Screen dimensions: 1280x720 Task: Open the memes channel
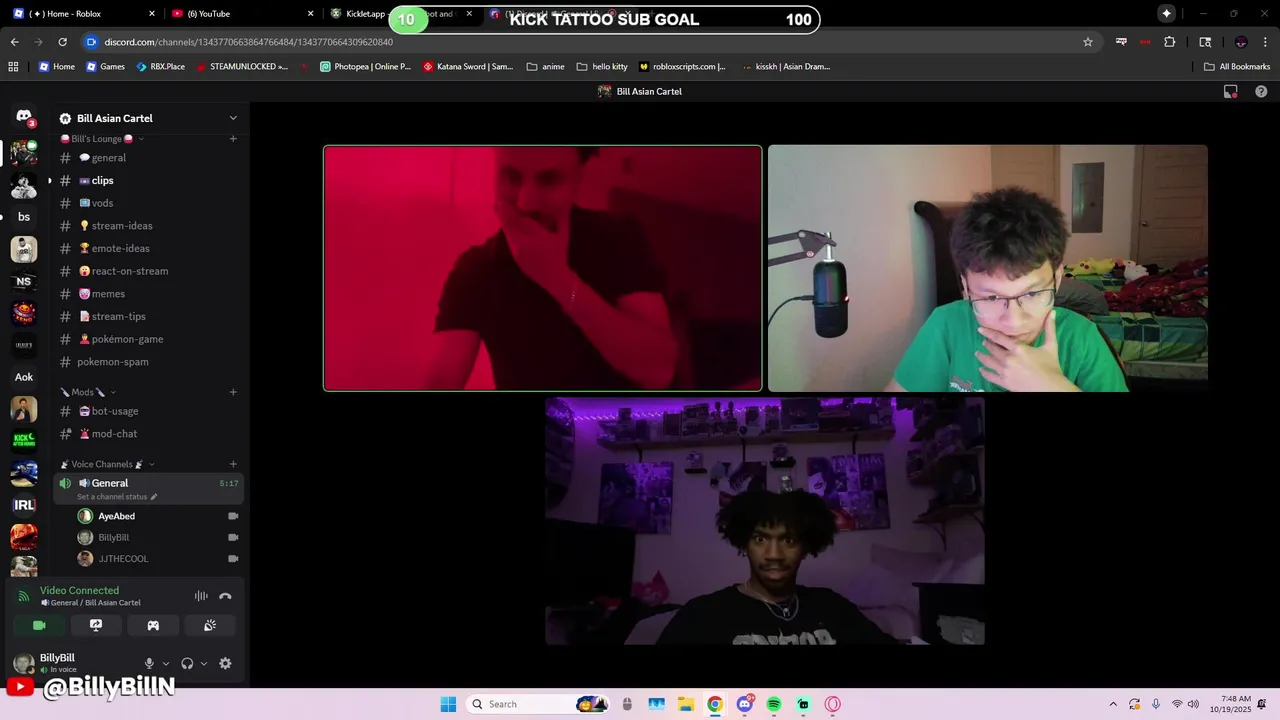click(x=148, y=294)
